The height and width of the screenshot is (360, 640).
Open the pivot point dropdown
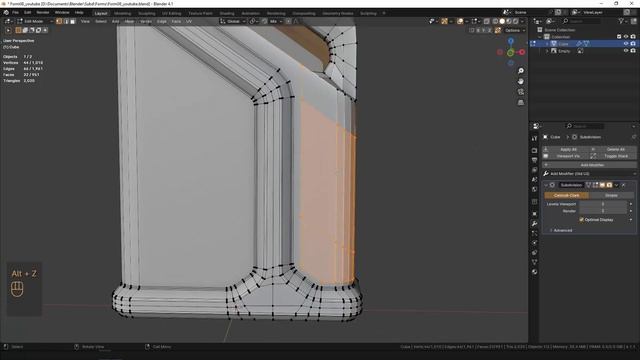point(254,21)
